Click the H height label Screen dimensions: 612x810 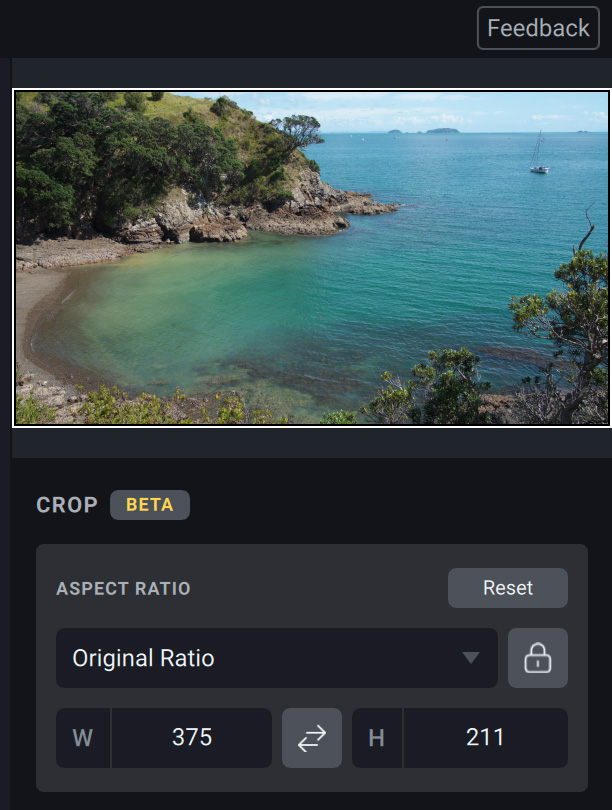point(377,738)
